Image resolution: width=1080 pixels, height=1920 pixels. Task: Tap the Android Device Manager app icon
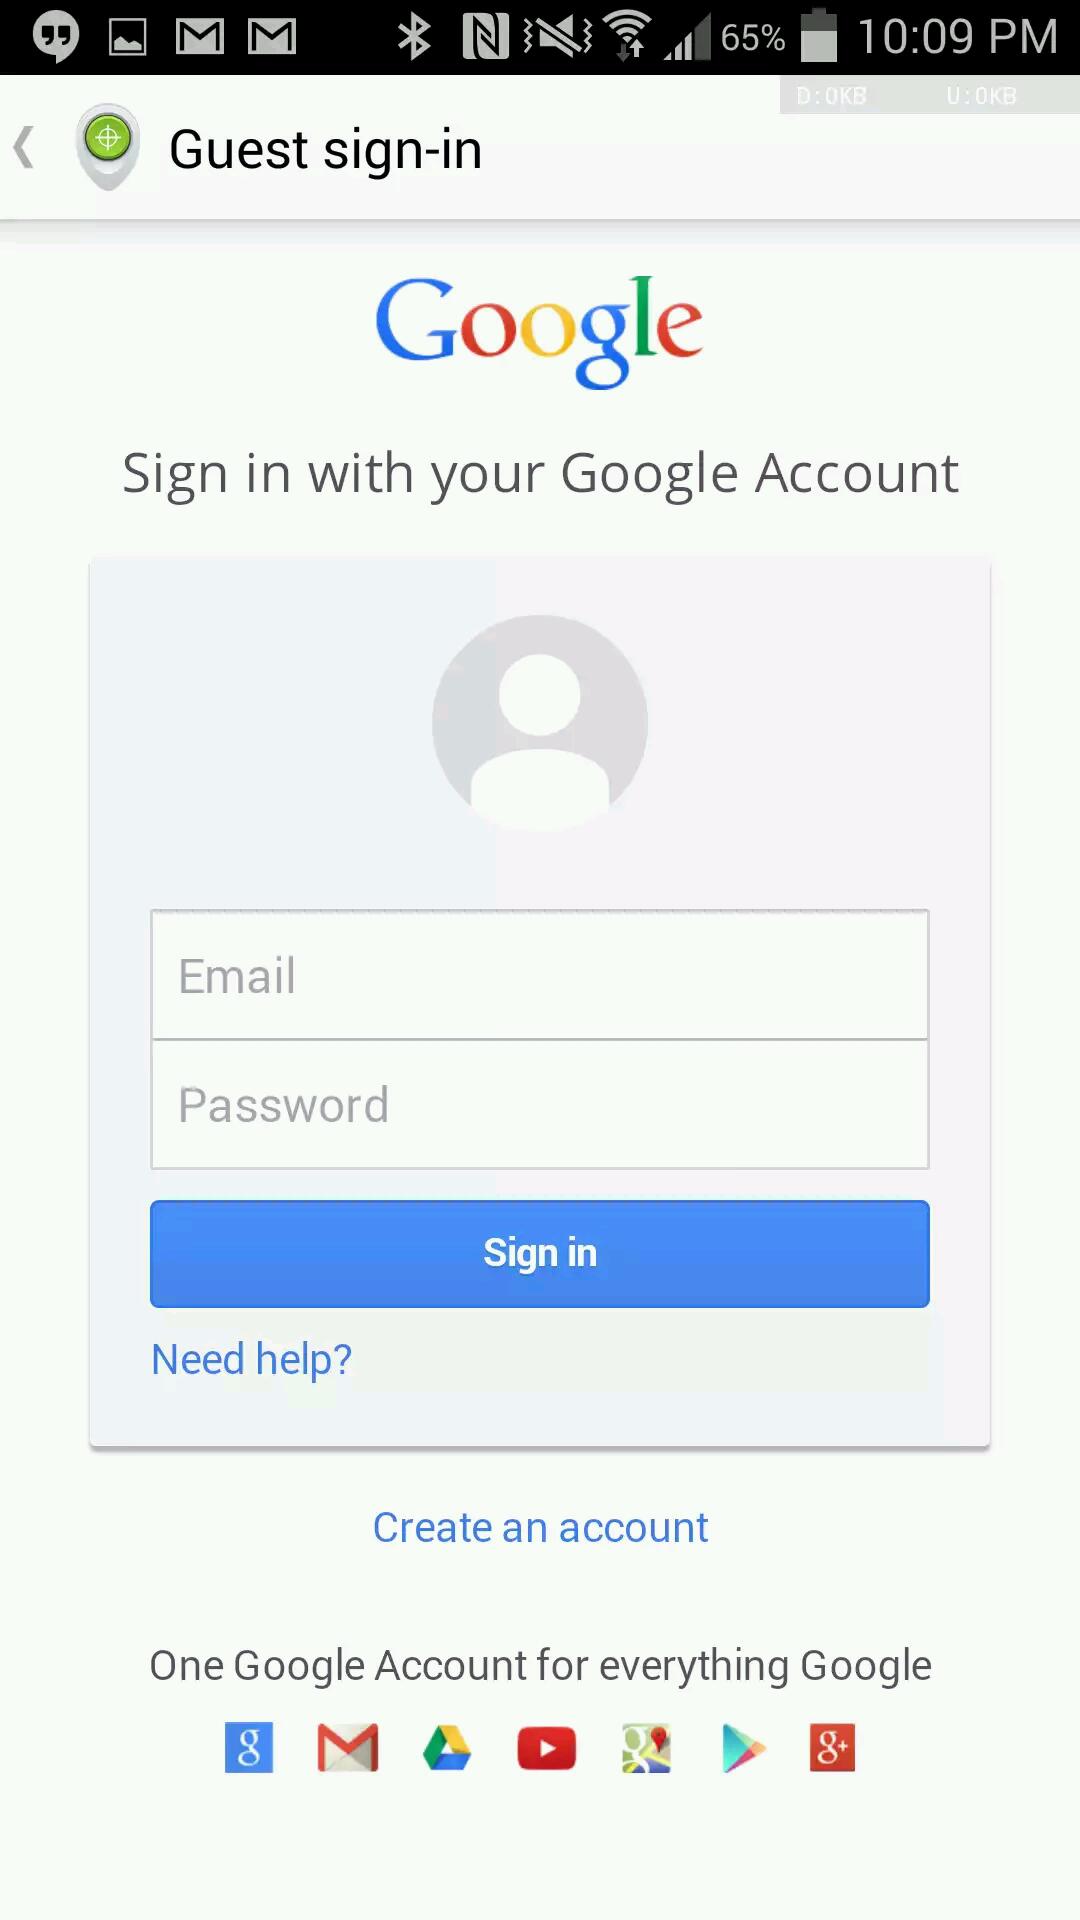[x=108, y=147]
